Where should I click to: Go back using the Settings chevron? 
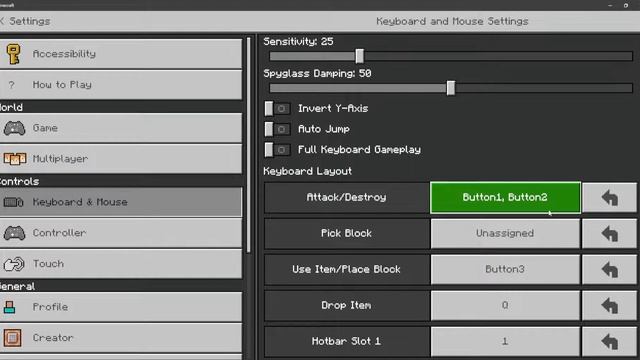(2, 21)
